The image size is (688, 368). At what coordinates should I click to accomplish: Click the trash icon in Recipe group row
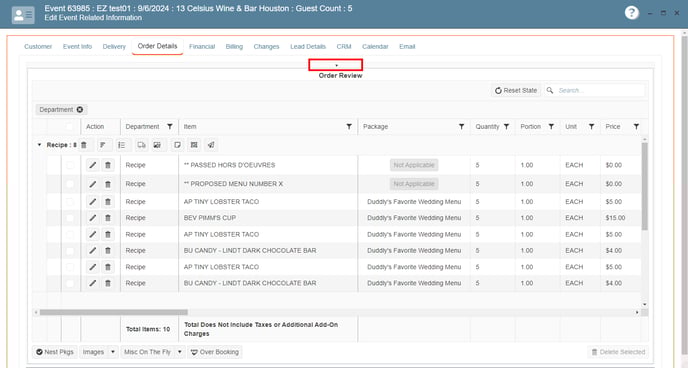[x=84, y=145]
